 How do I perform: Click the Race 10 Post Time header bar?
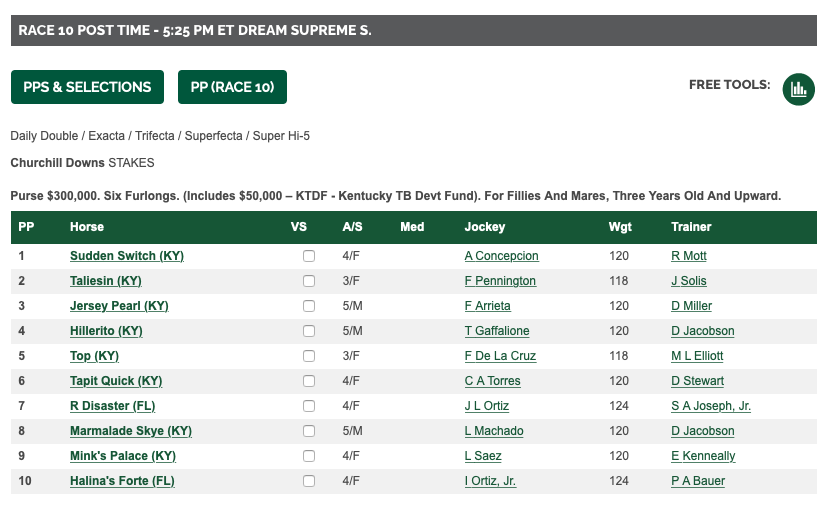413,30
